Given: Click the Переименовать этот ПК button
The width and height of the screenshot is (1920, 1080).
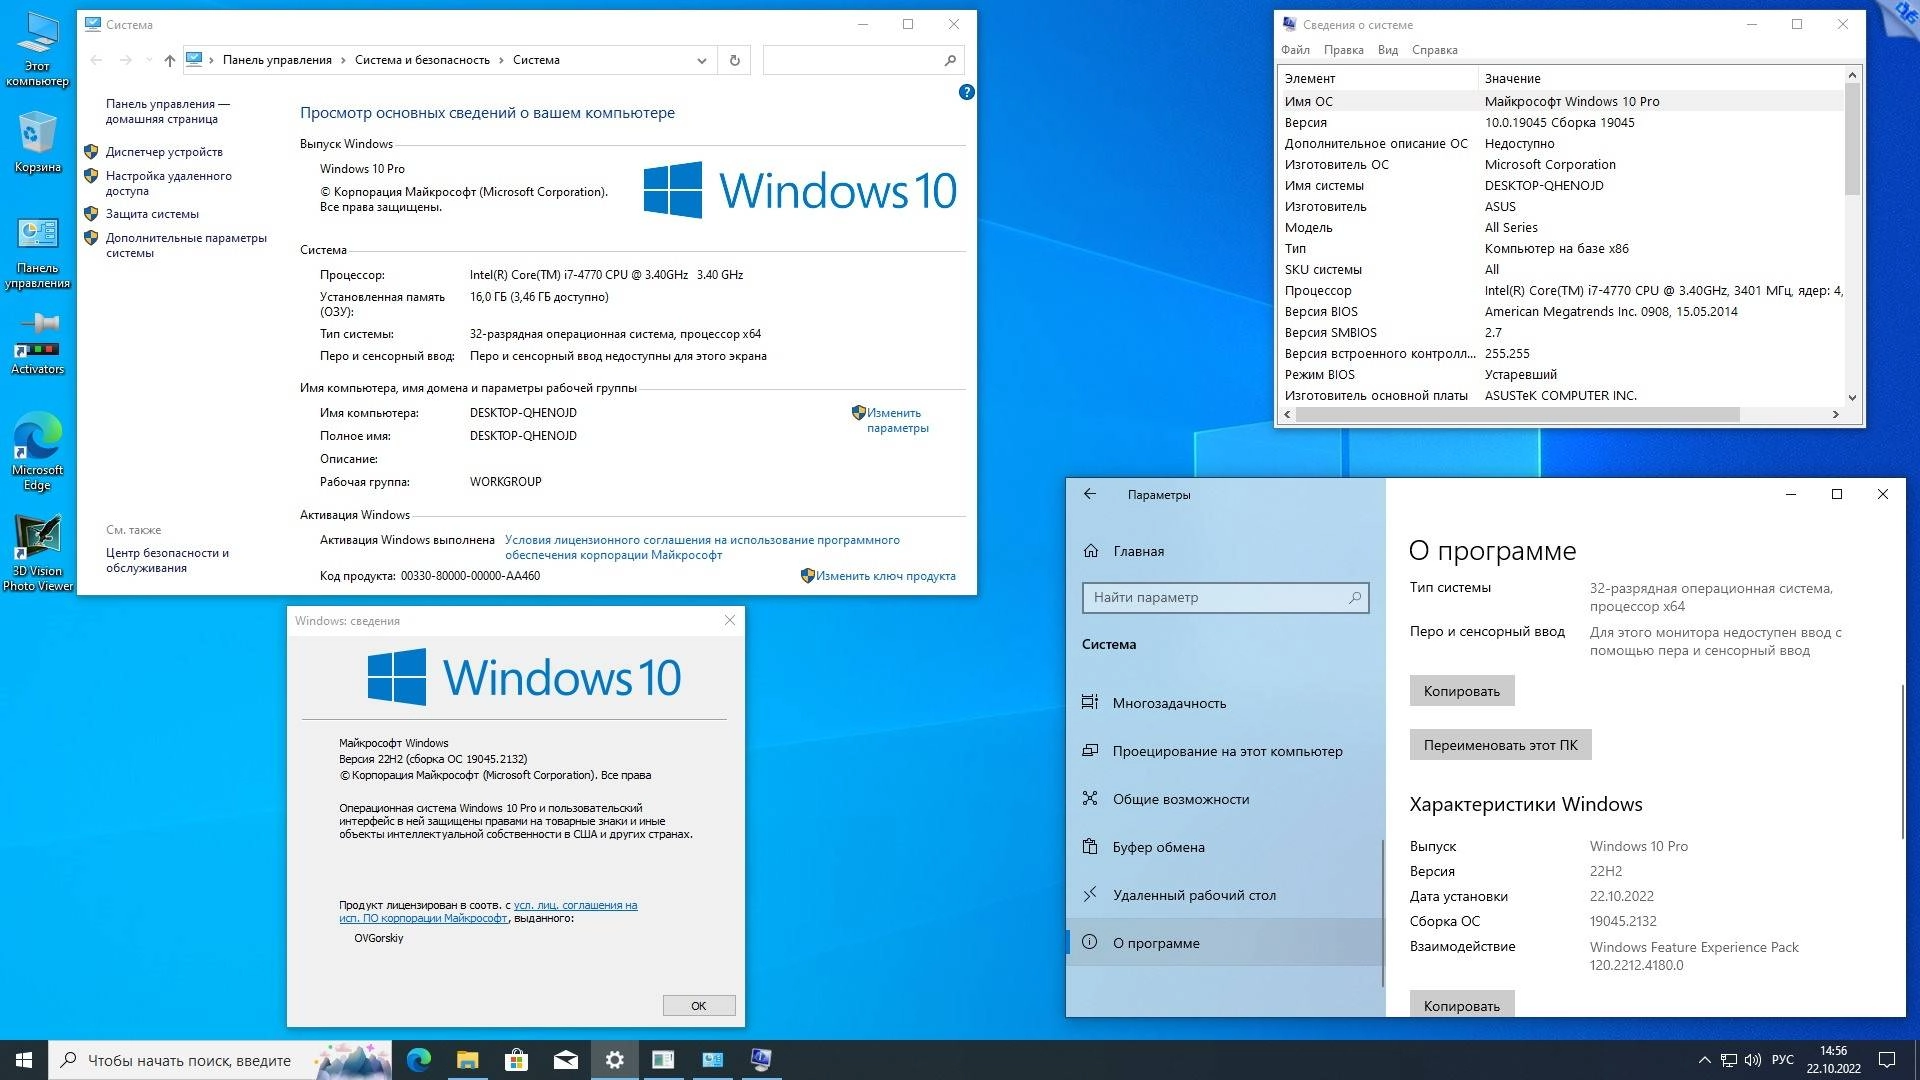Looking at the screenshot, I should (1499, 745).
